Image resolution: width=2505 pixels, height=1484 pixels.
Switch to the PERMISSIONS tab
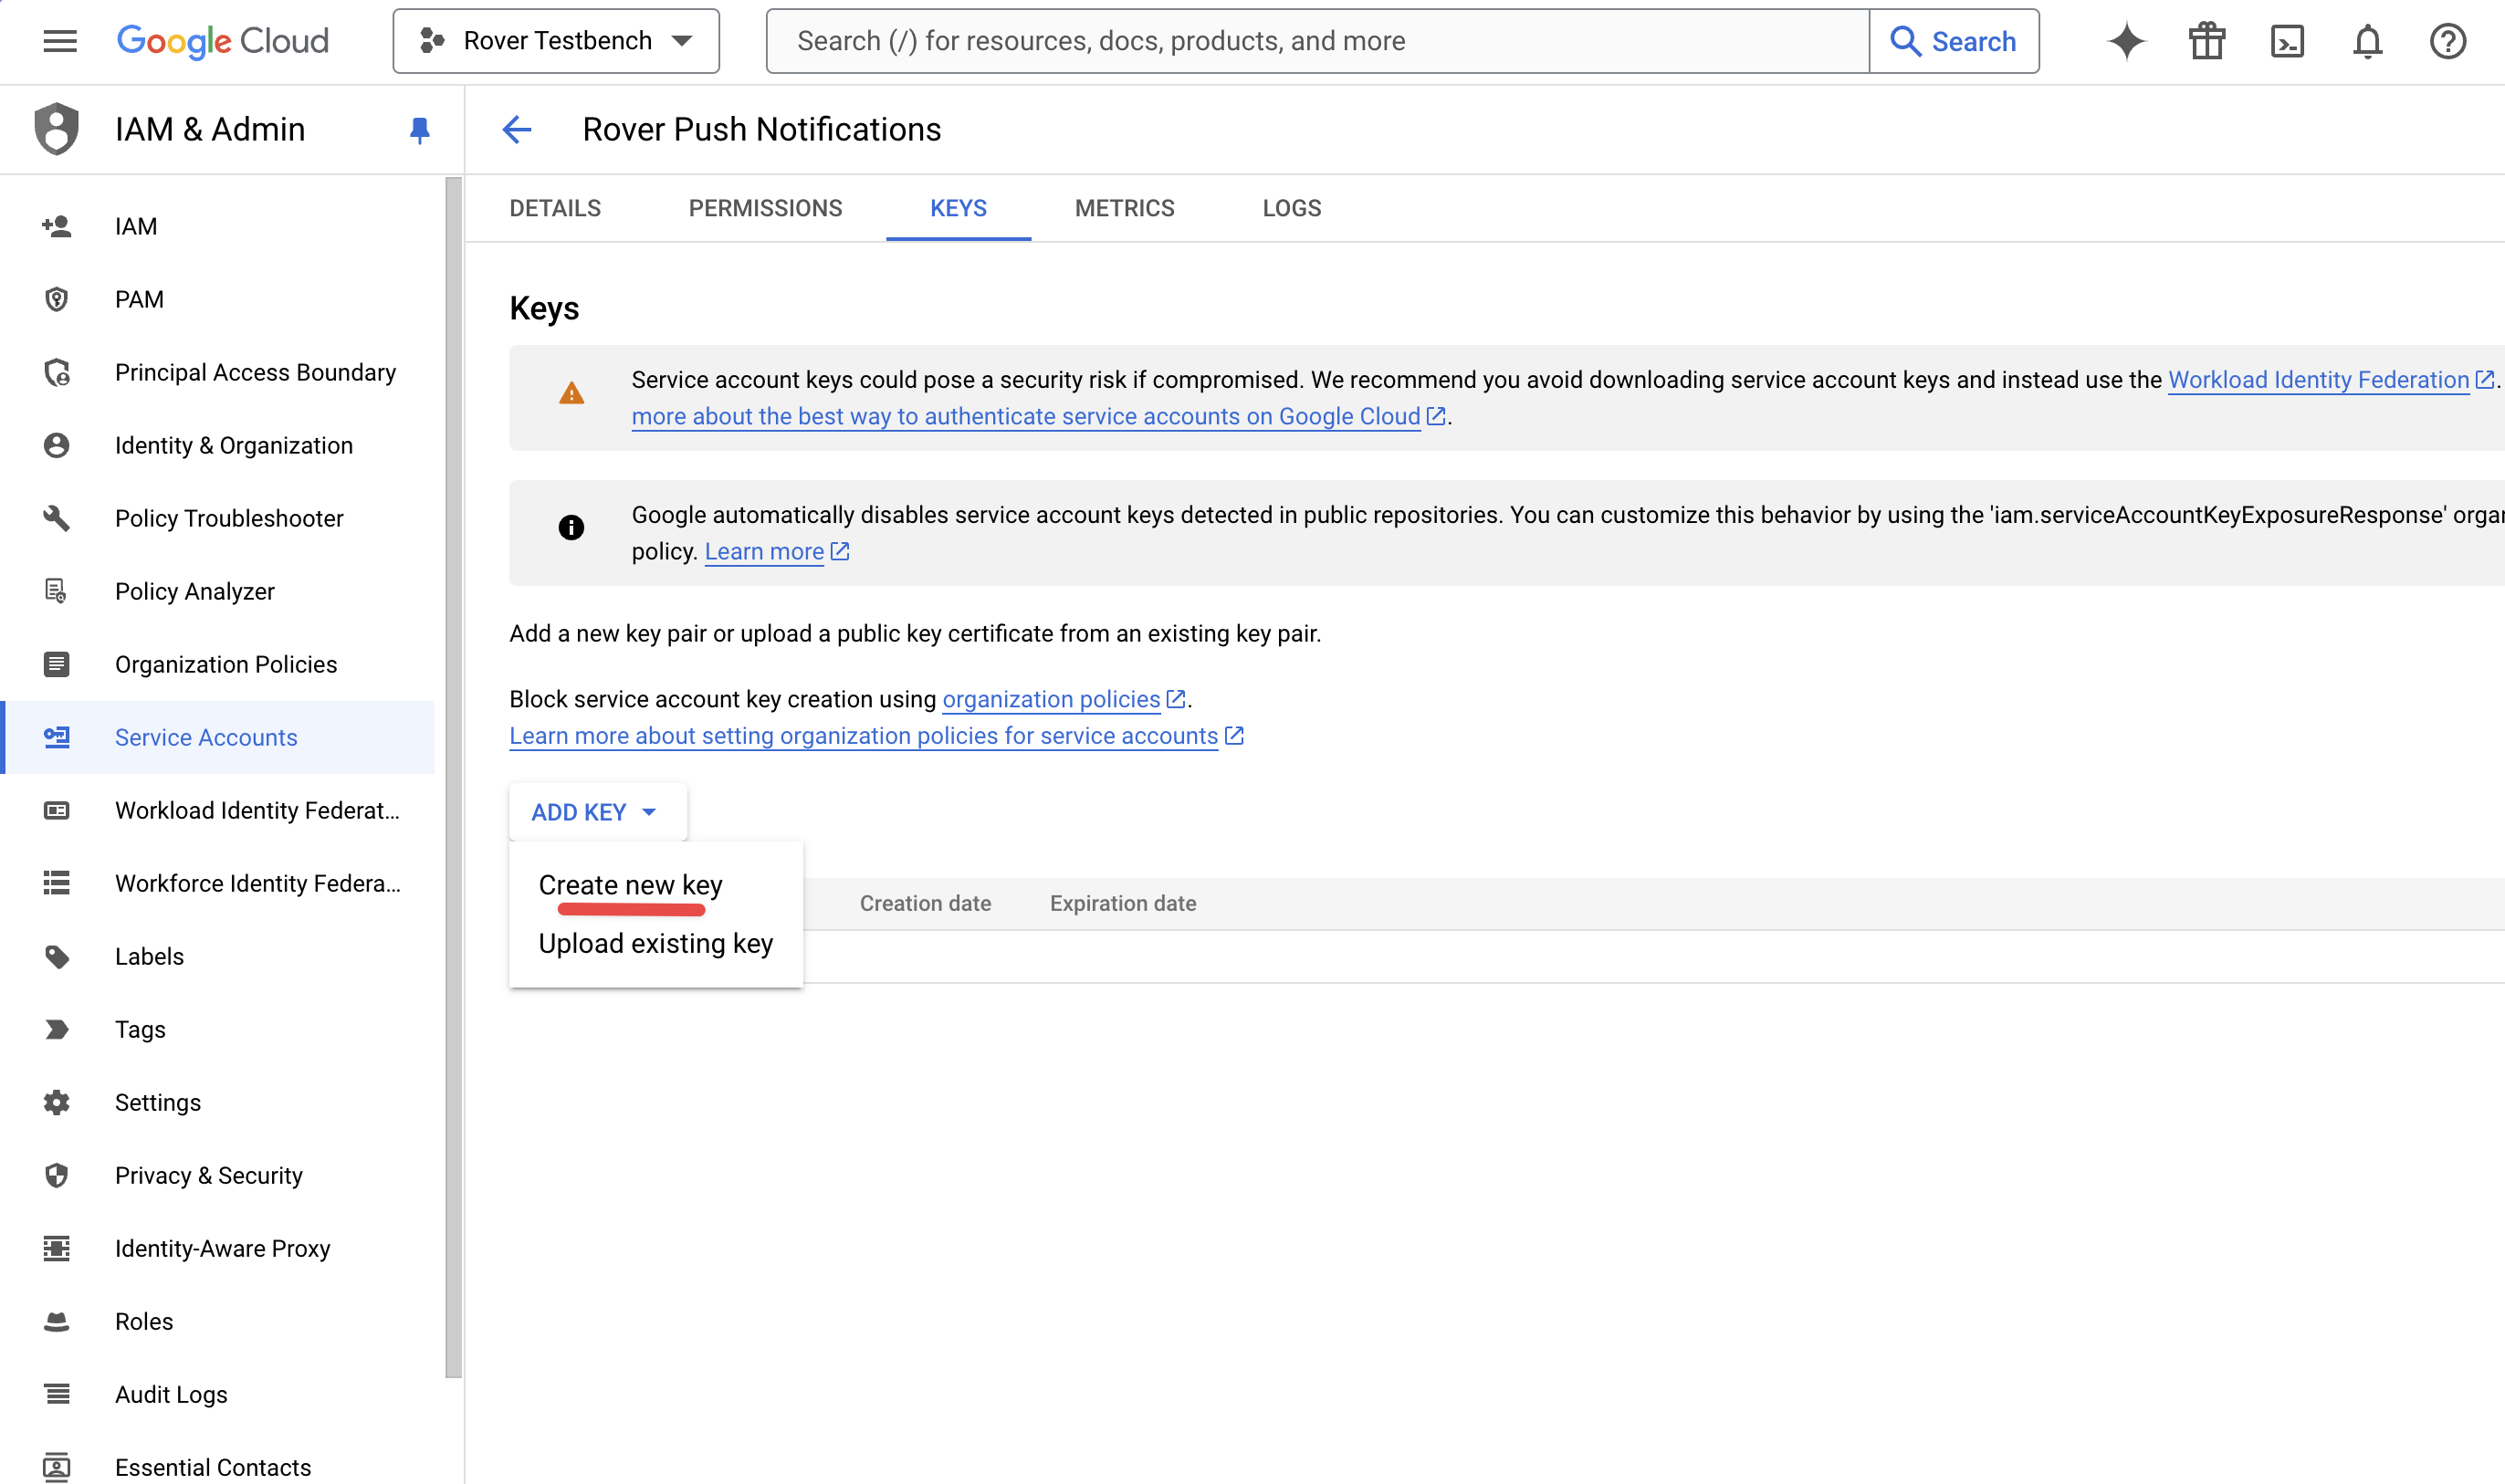tap(767, 208)
